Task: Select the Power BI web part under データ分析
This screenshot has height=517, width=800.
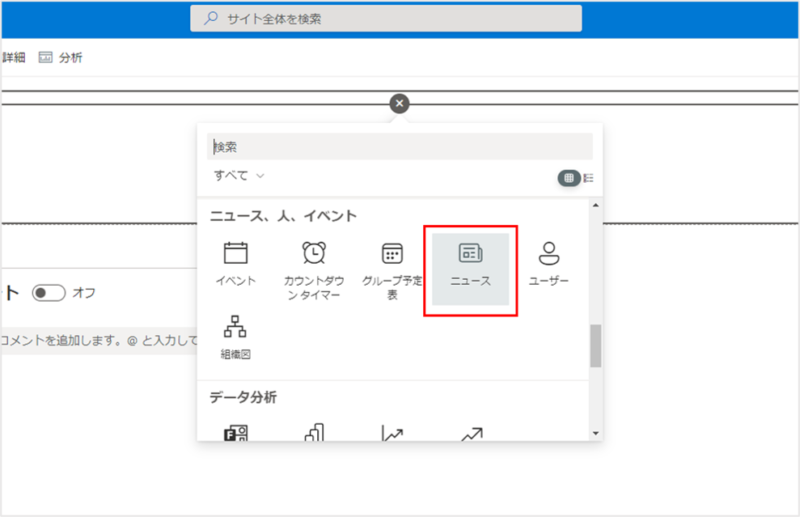Action: point(236,433)
